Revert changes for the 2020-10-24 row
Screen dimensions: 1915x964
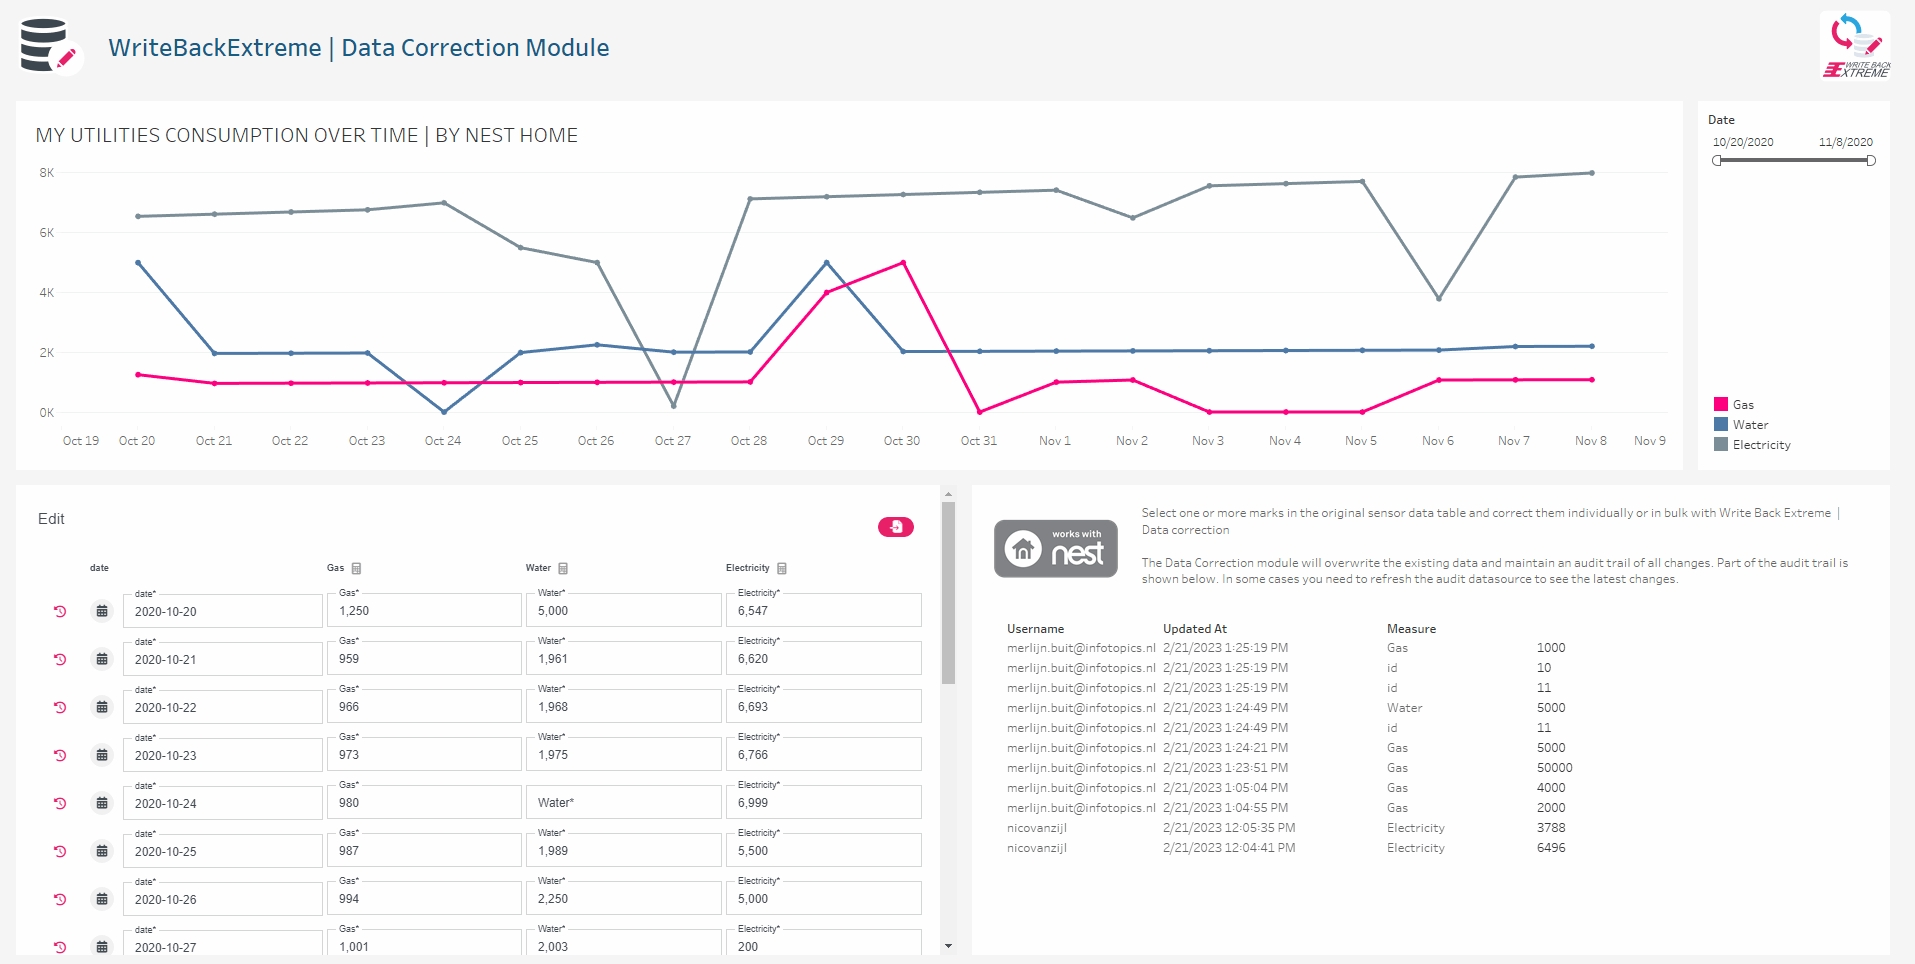pyautogui.click(x=60, y=803)
